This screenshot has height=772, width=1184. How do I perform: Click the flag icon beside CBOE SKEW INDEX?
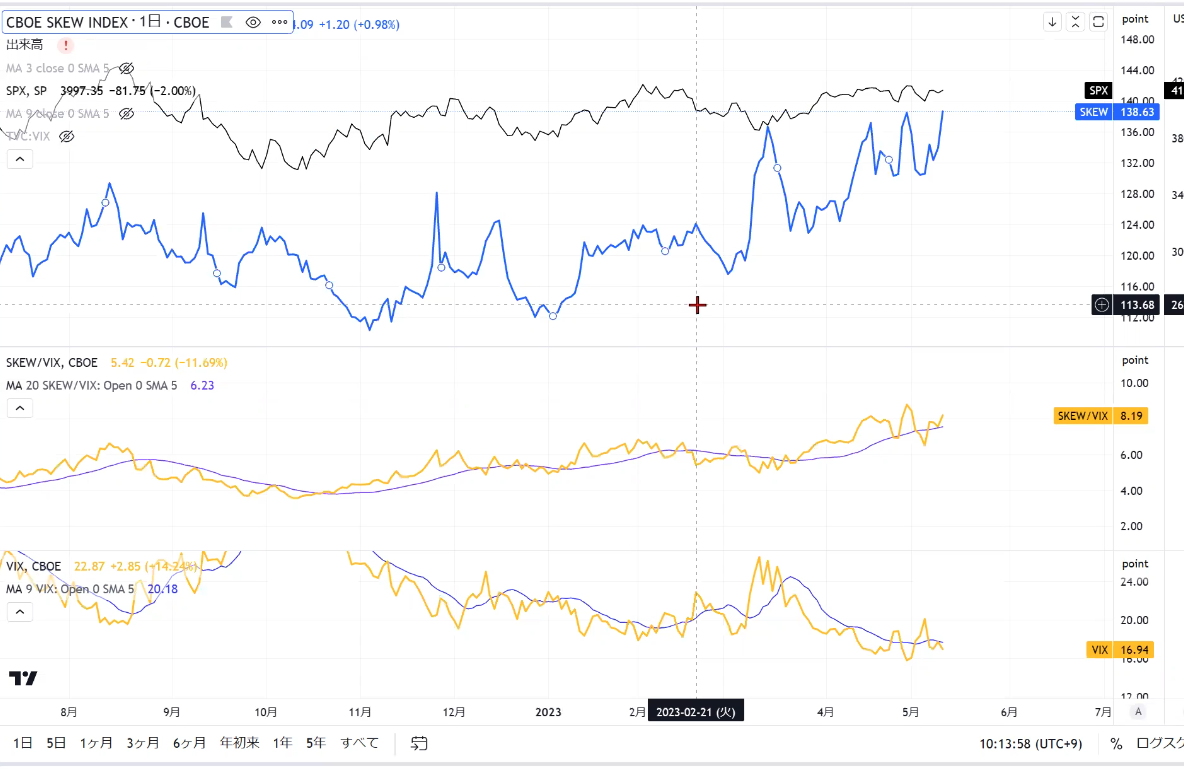227,23
